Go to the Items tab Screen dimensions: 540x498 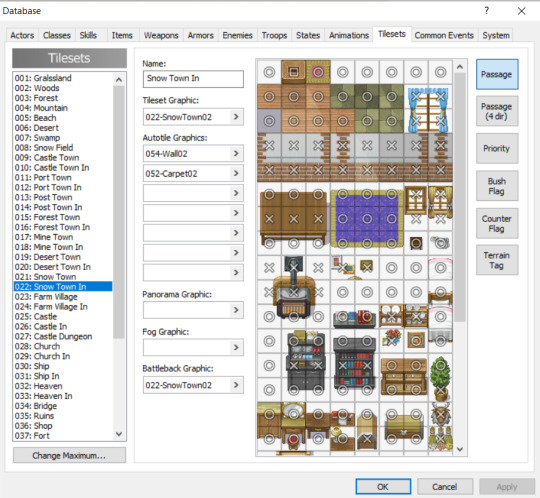122,35
